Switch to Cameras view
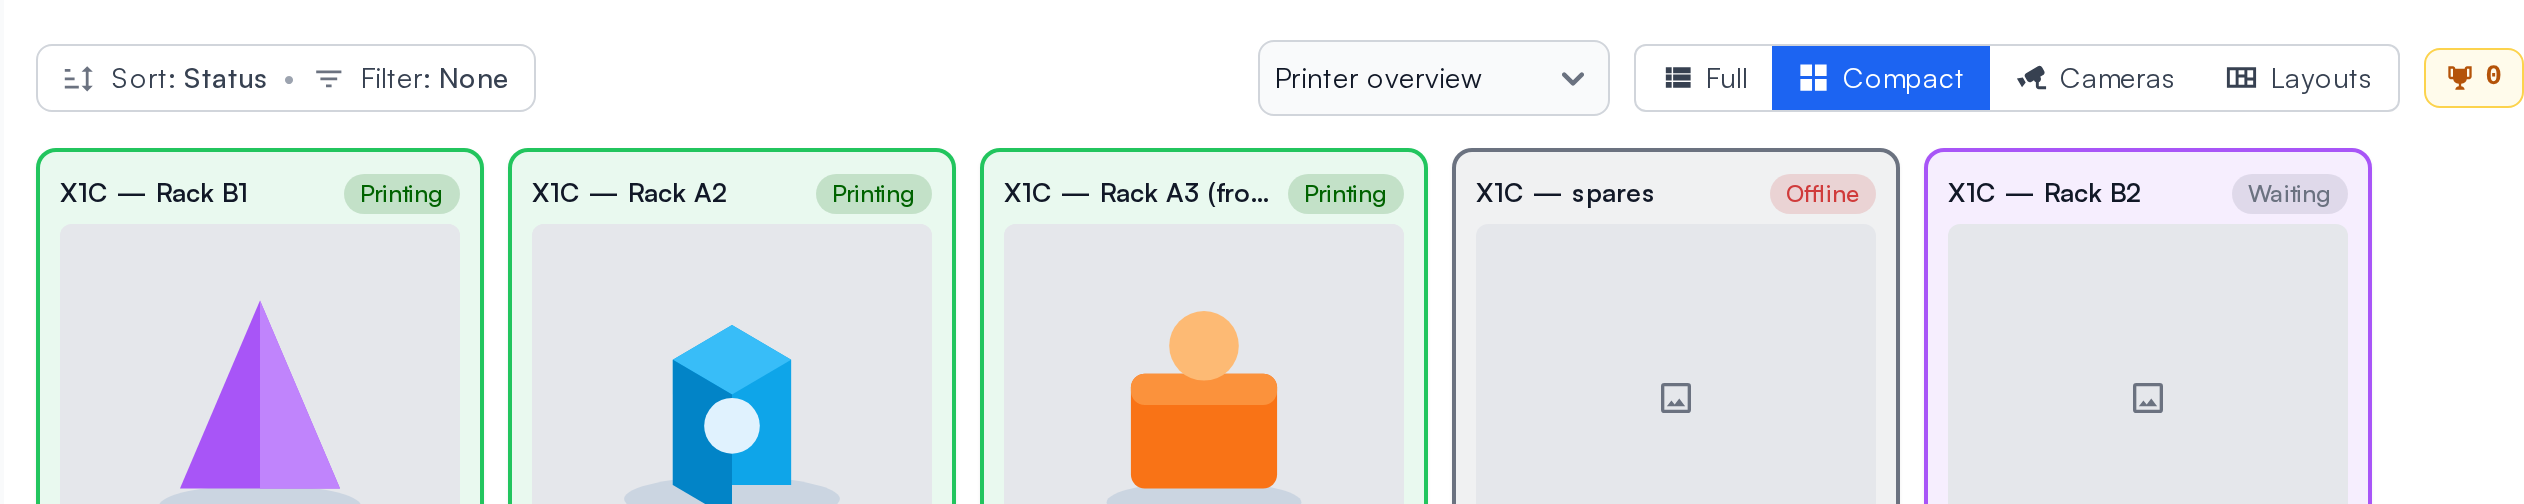 [x=2095, y=78]
